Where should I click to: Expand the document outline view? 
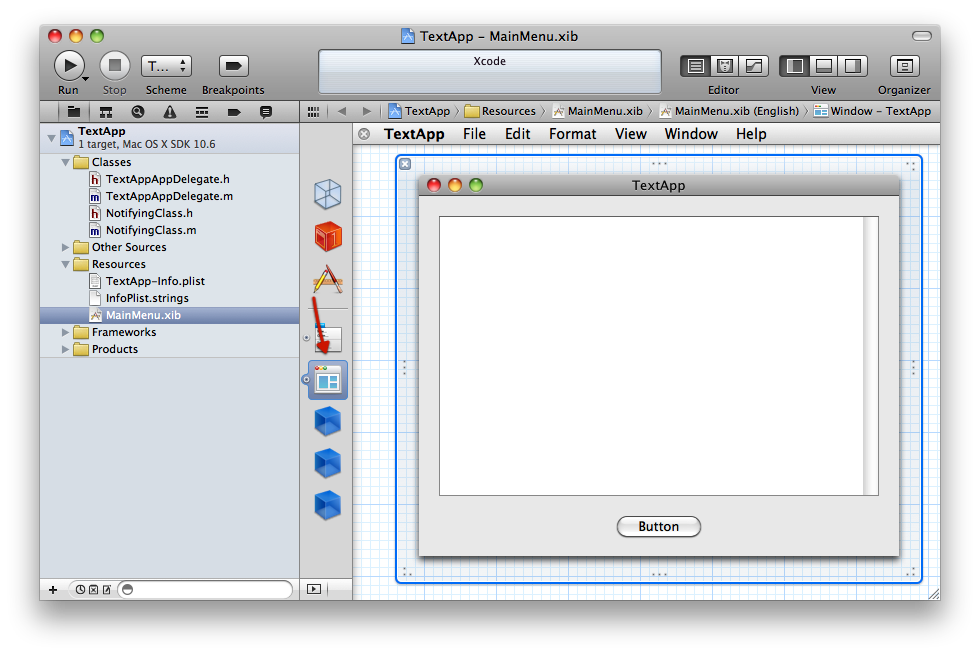314,589
